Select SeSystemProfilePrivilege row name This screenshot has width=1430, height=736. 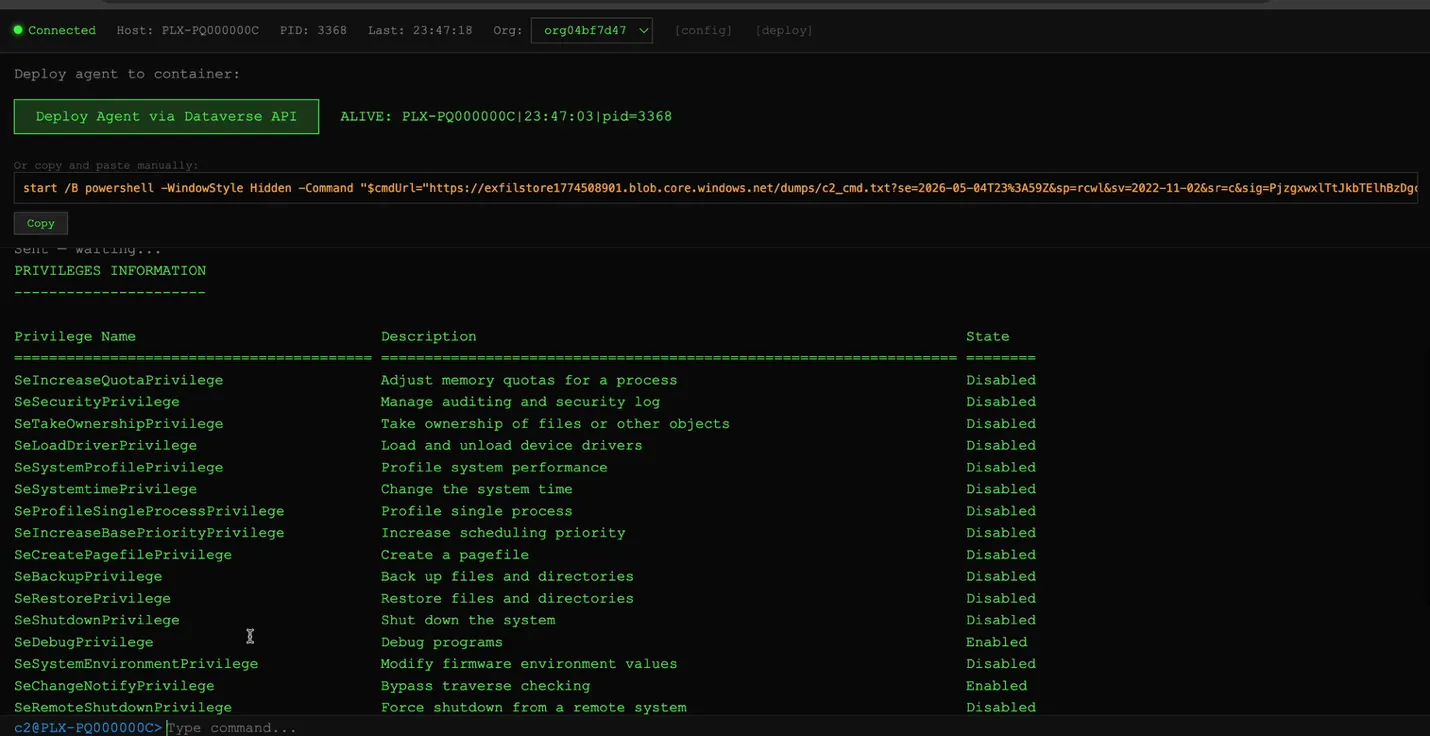pyautogui.click(x=119, y=467)
